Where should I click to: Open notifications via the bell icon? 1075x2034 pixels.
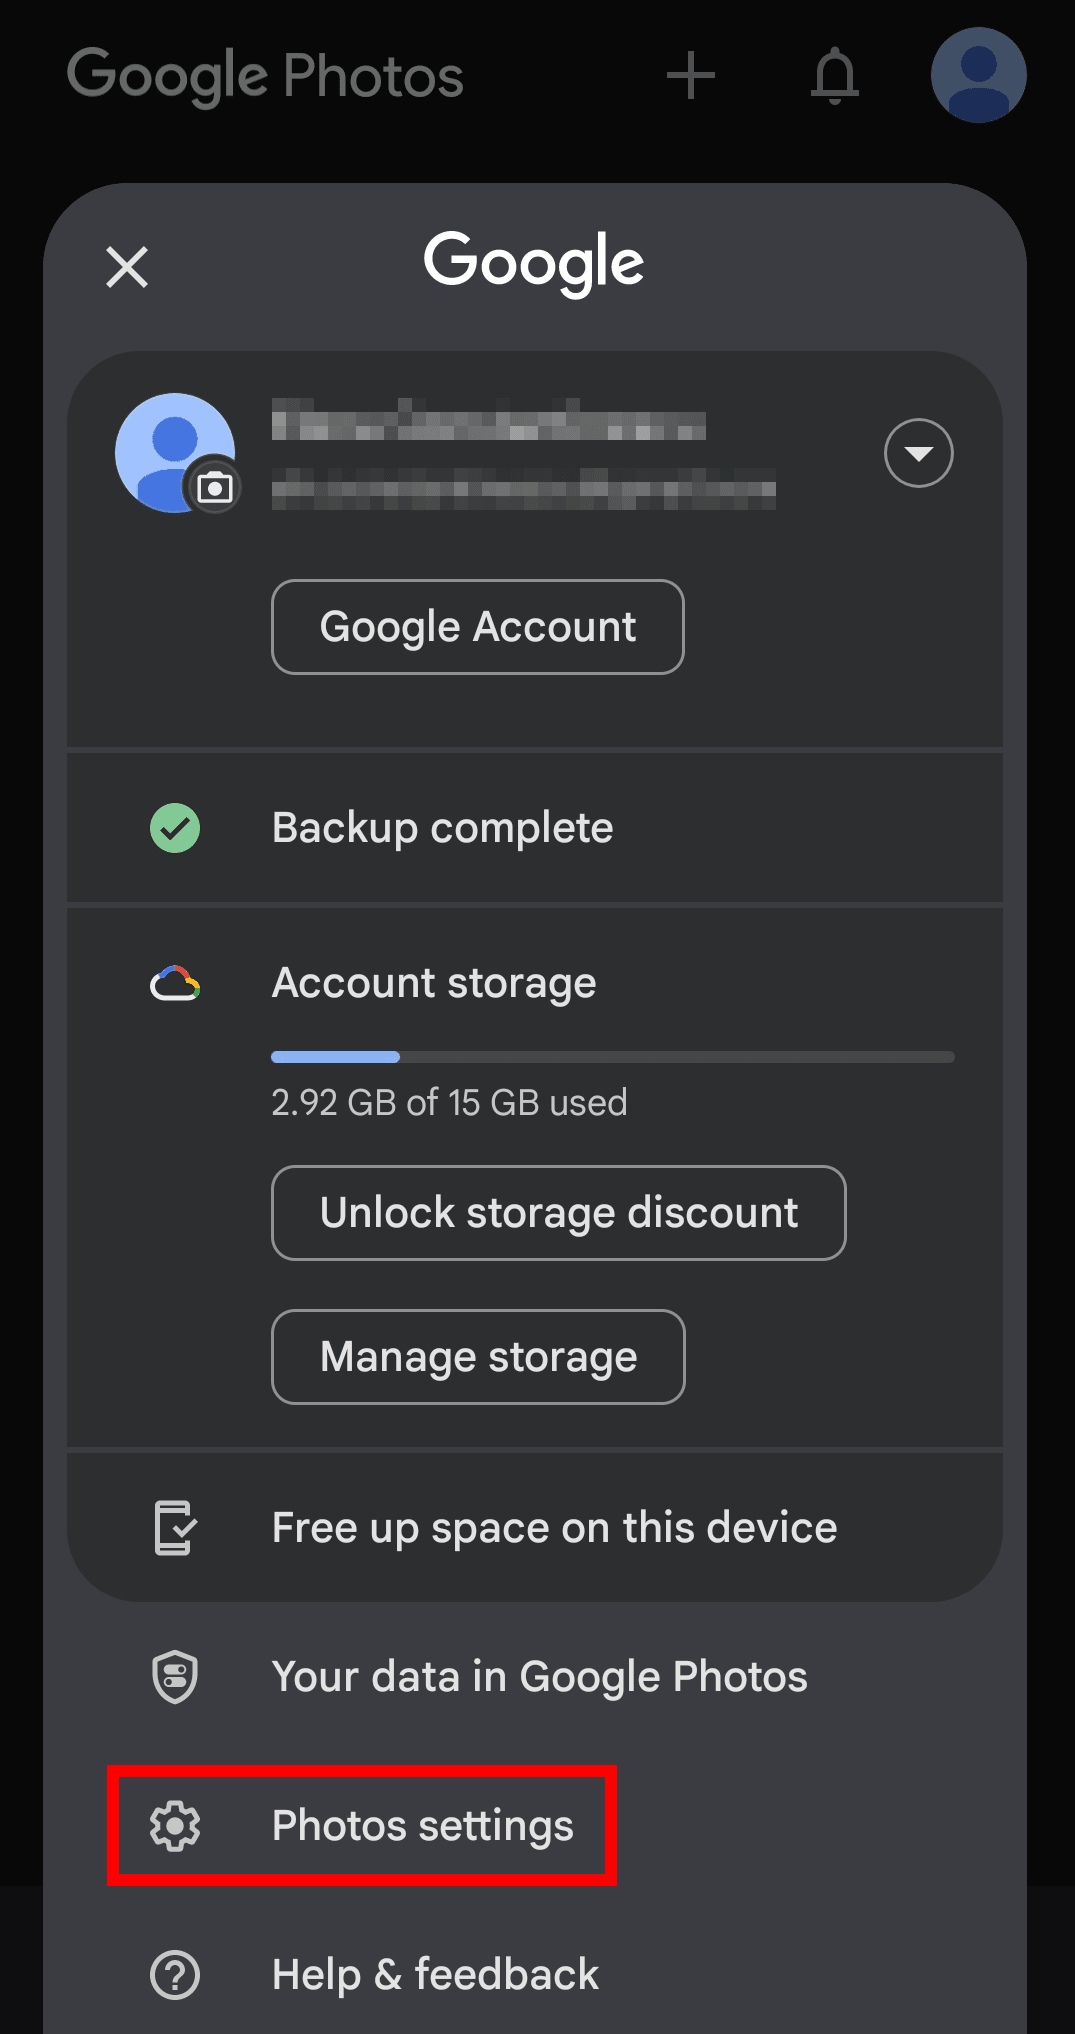(x=834, y=75)
